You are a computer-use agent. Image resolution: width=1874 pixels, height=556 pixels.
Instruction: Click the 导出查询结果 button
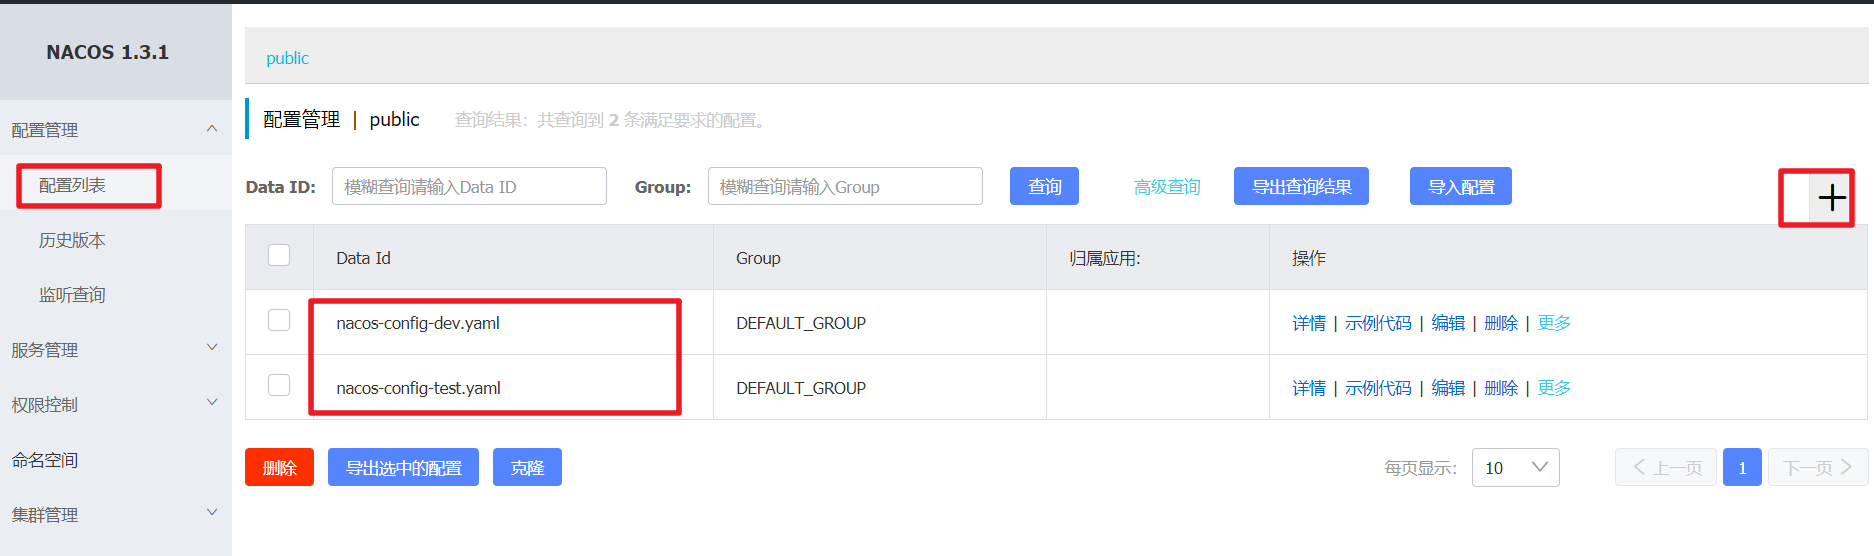coord(1301,186)
